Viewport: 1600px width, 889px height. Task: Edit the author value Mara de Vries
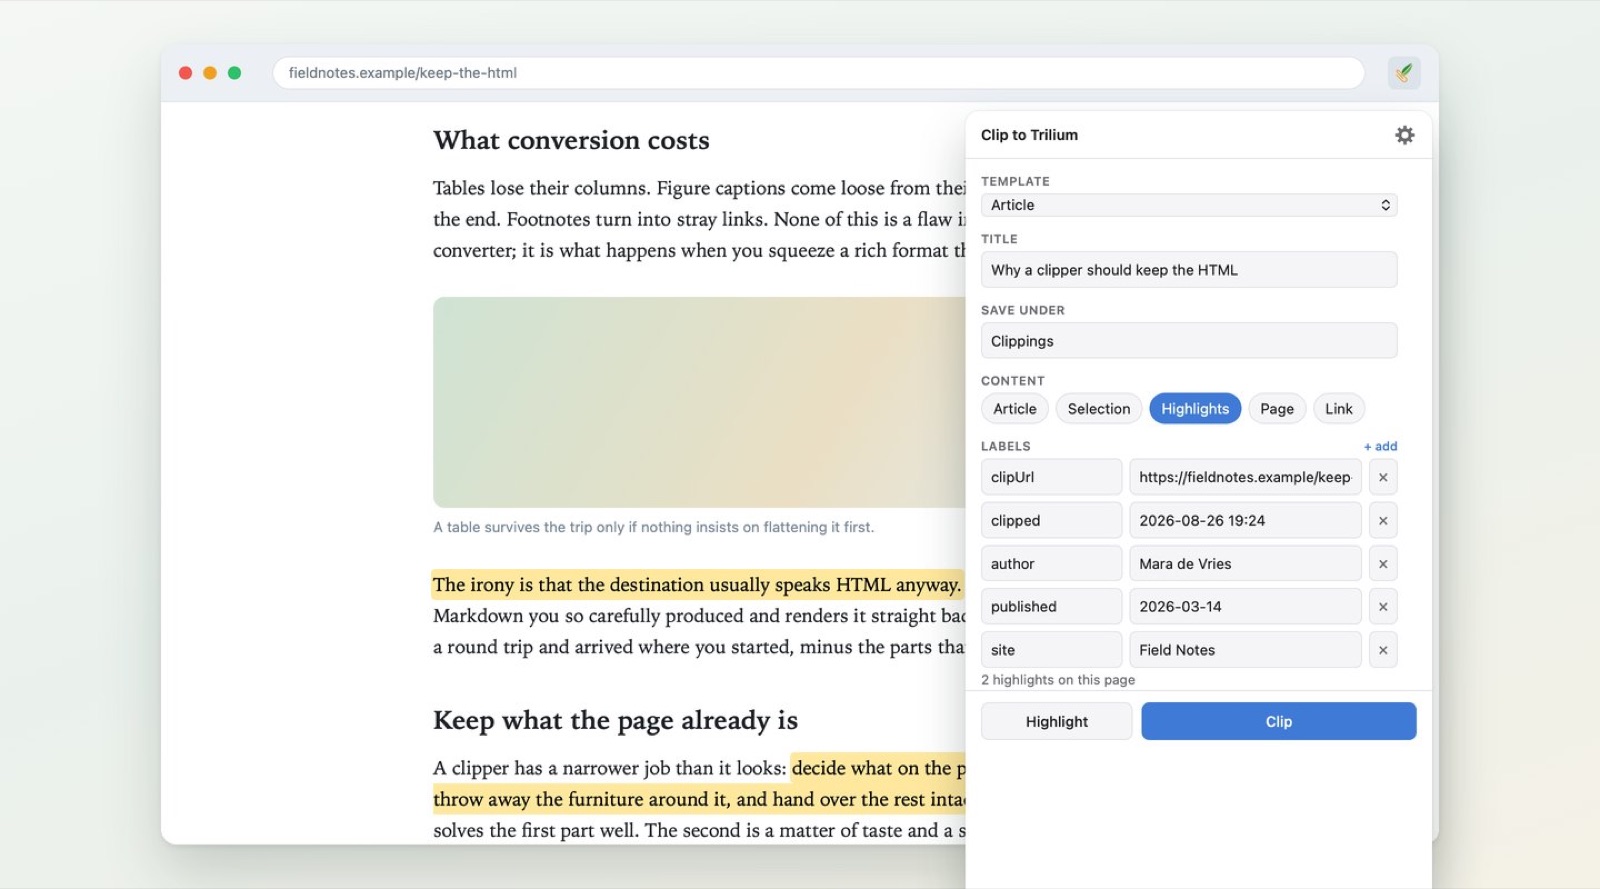tap(1245, 564)
